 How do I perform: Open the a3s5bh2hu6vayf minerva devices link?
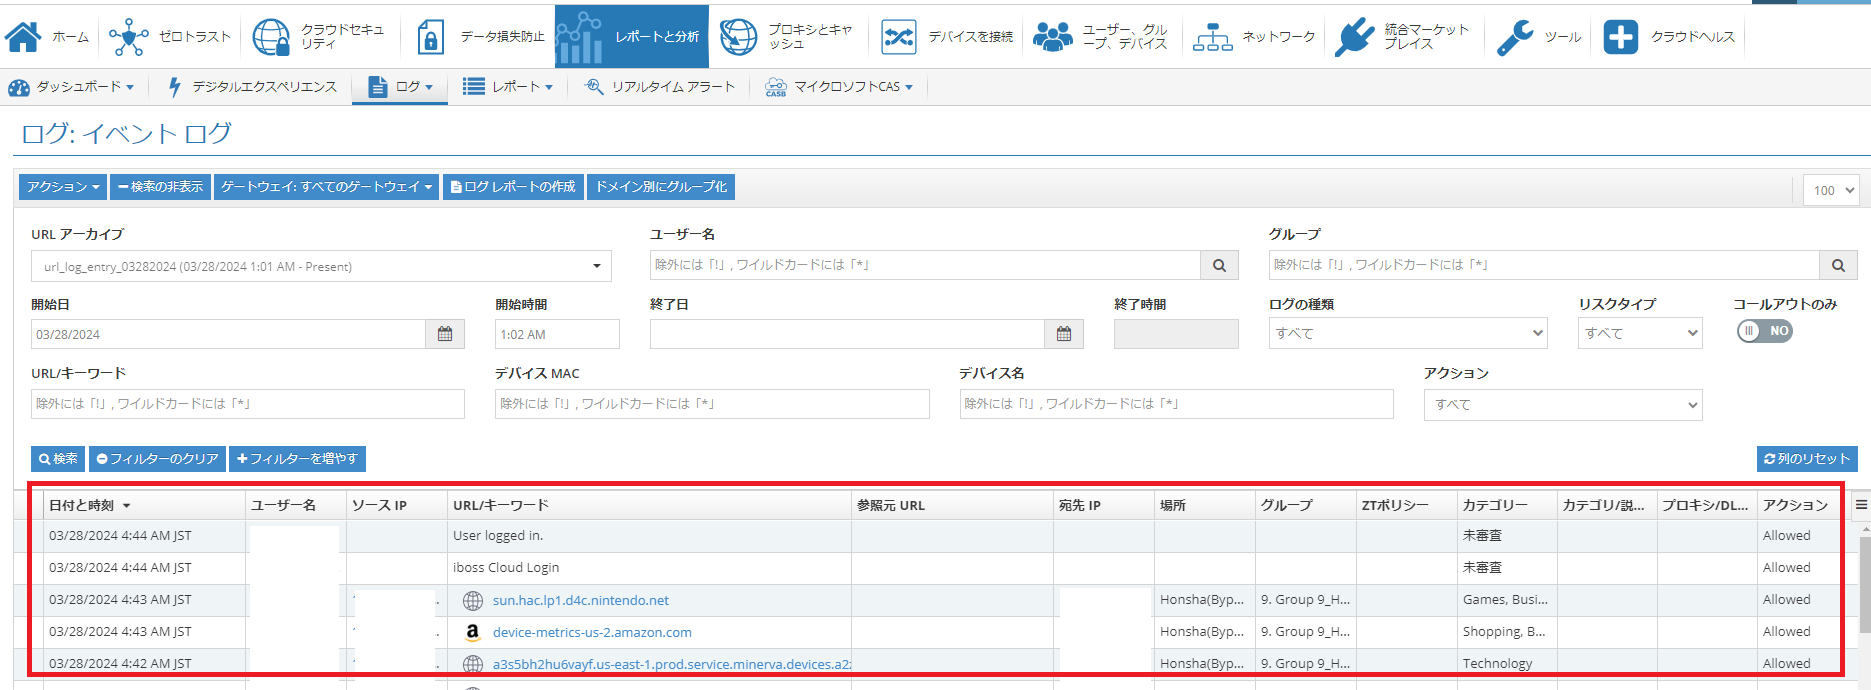coord(672,665)
